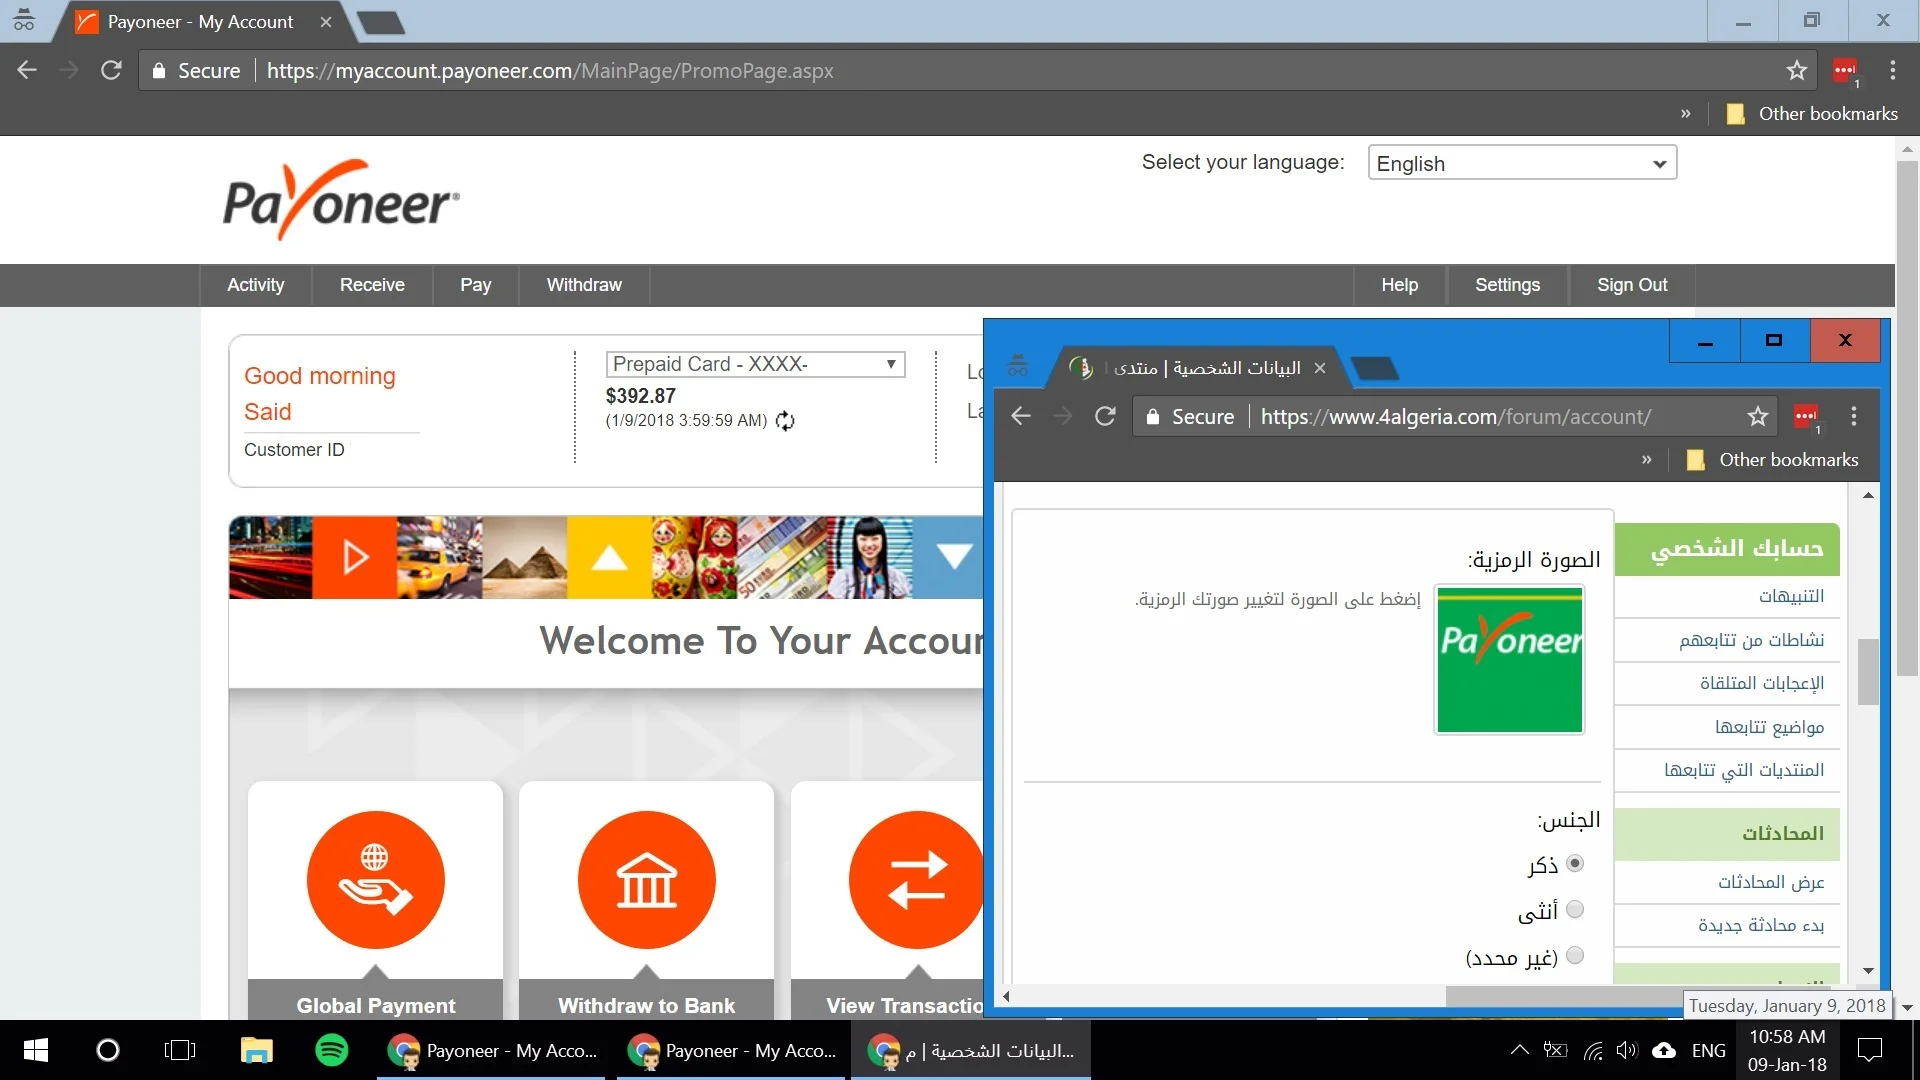Expand the Prepaid Card account dropdown
This screenshot has height=1080, width=1920.
click(x=755, y=364)
